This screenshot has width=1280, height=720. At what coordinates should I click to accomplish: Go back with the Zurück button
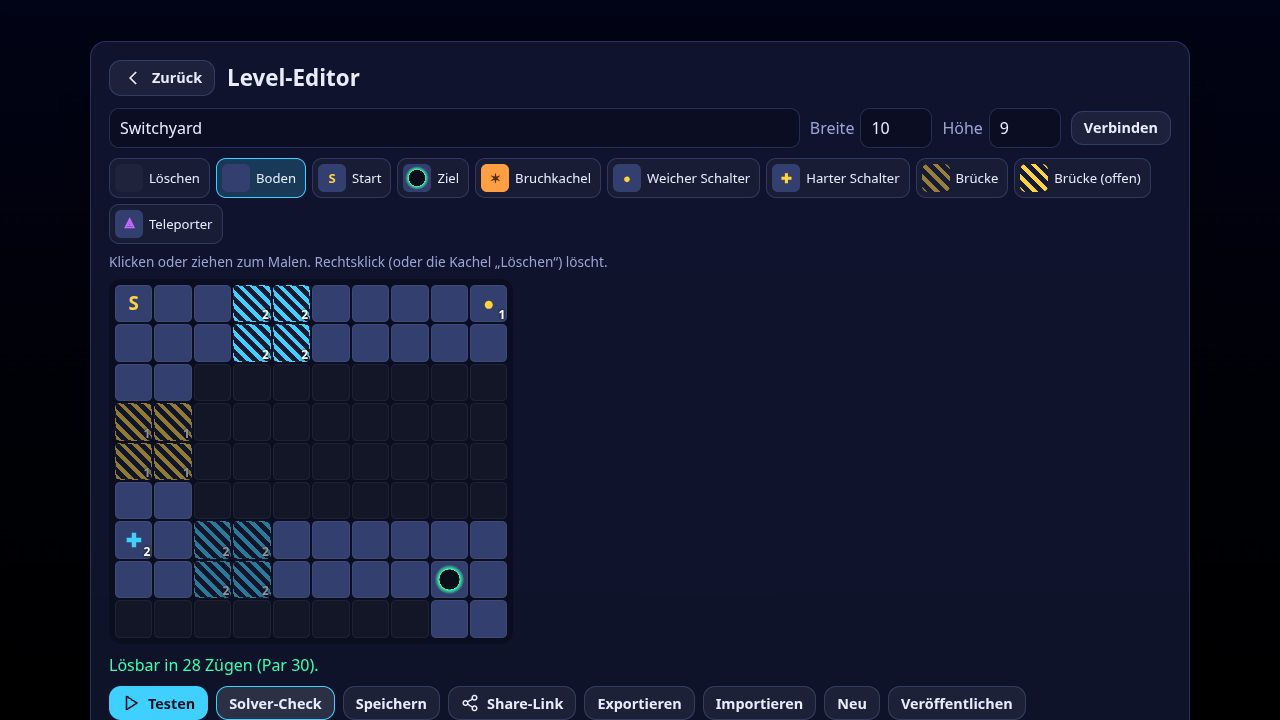[162, 78]
